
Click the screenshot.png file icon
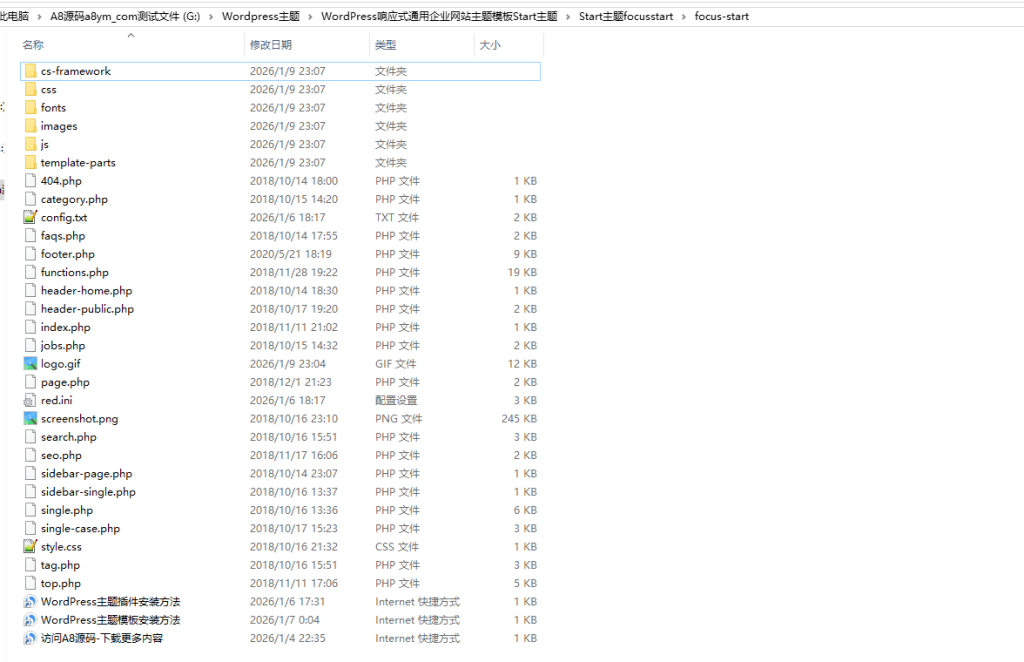coord(30,419)
